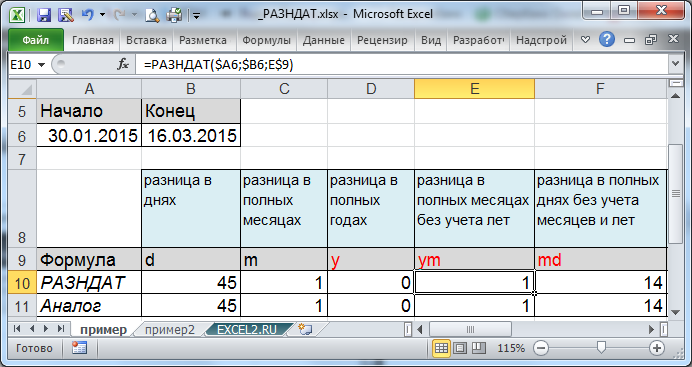
Task: Click the Save icon in quick access toolbar
Action: [x=44, y=15]
